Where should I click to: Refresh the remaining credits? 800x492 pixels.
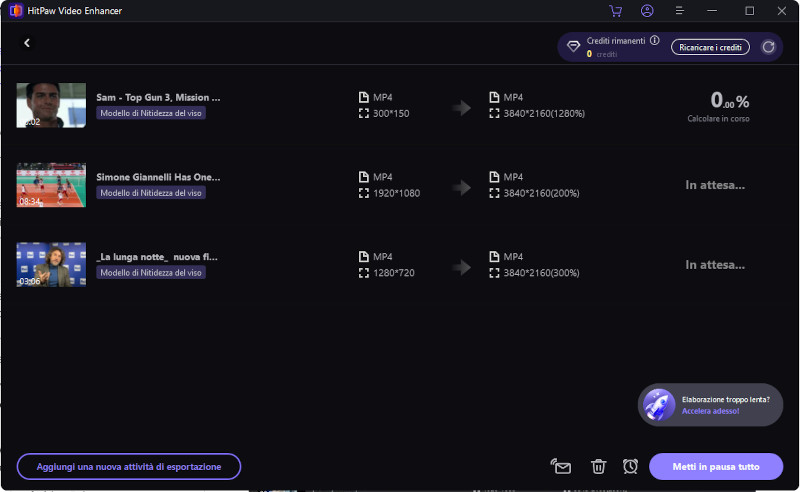768,47
